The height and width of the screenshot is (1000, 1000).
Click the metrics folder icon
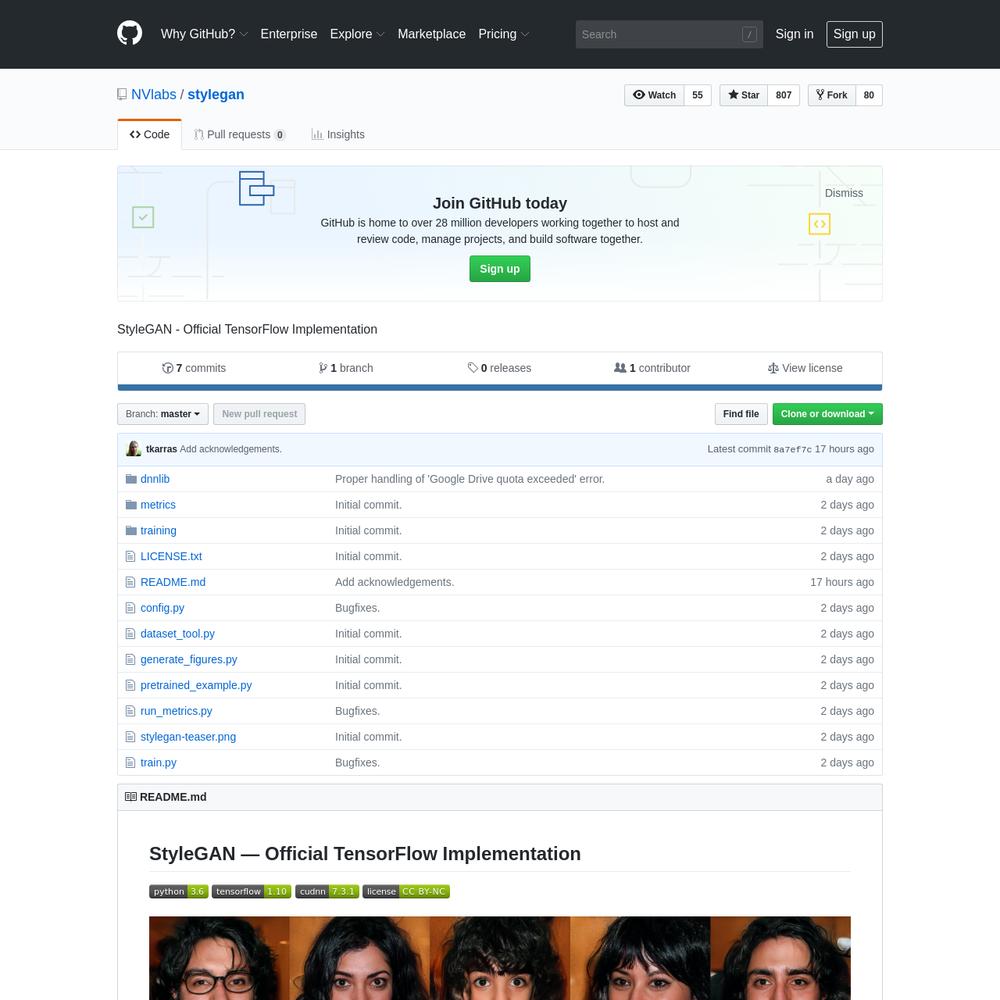(131, 504)
